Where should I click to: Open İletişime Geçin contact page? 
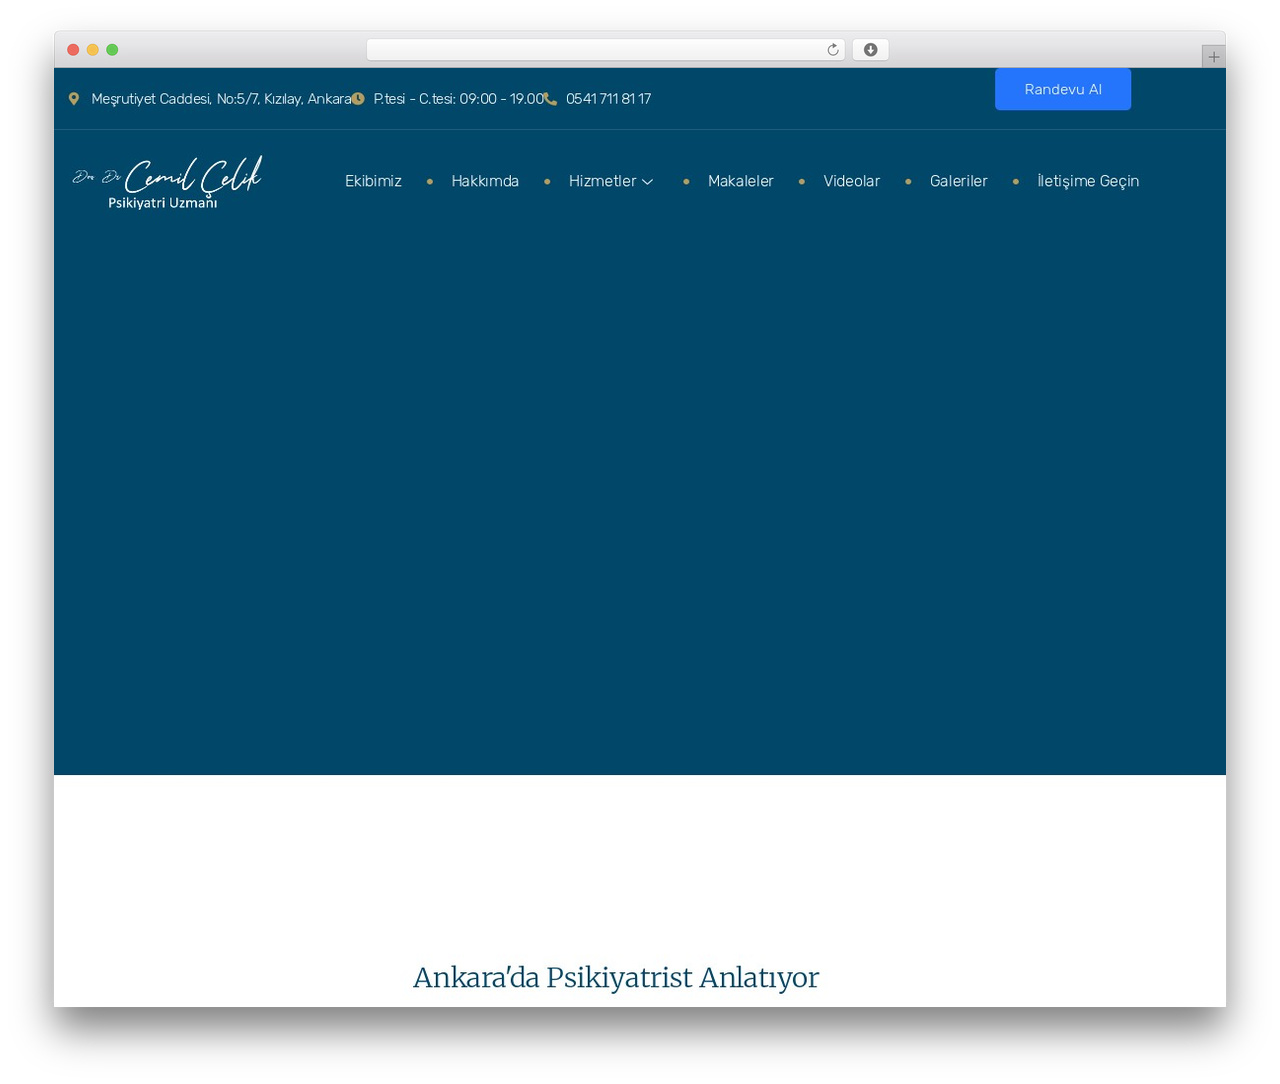(x=1088, y=181)
